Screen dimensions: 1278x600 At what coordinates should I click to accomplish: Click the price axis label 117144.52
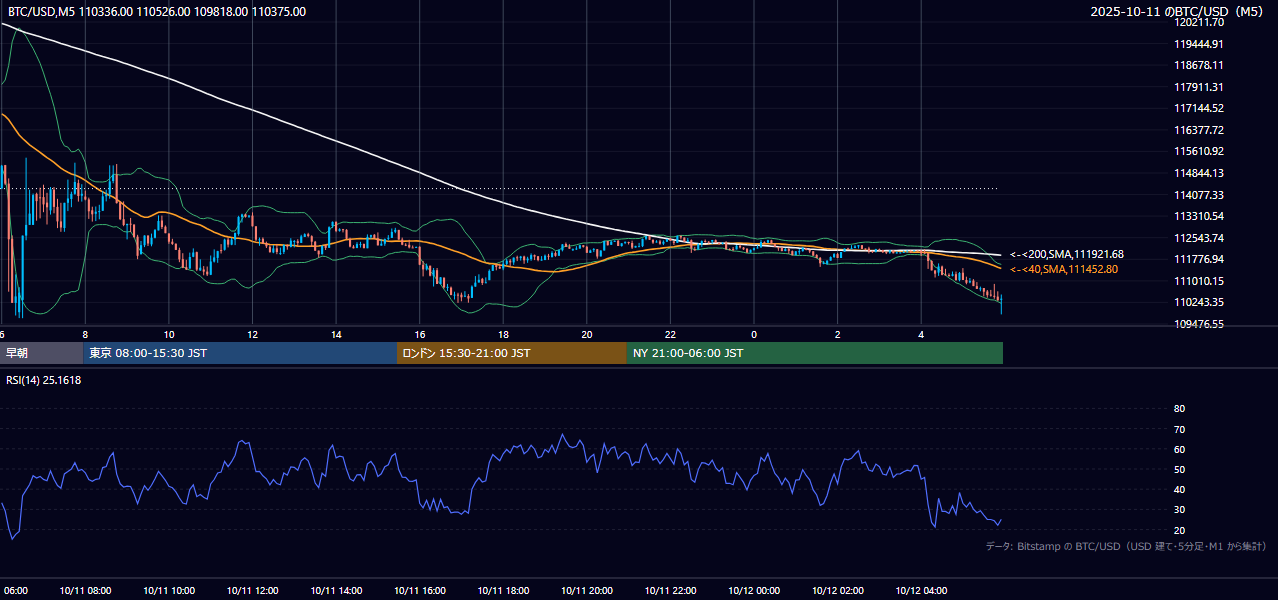coord(1198,108)
